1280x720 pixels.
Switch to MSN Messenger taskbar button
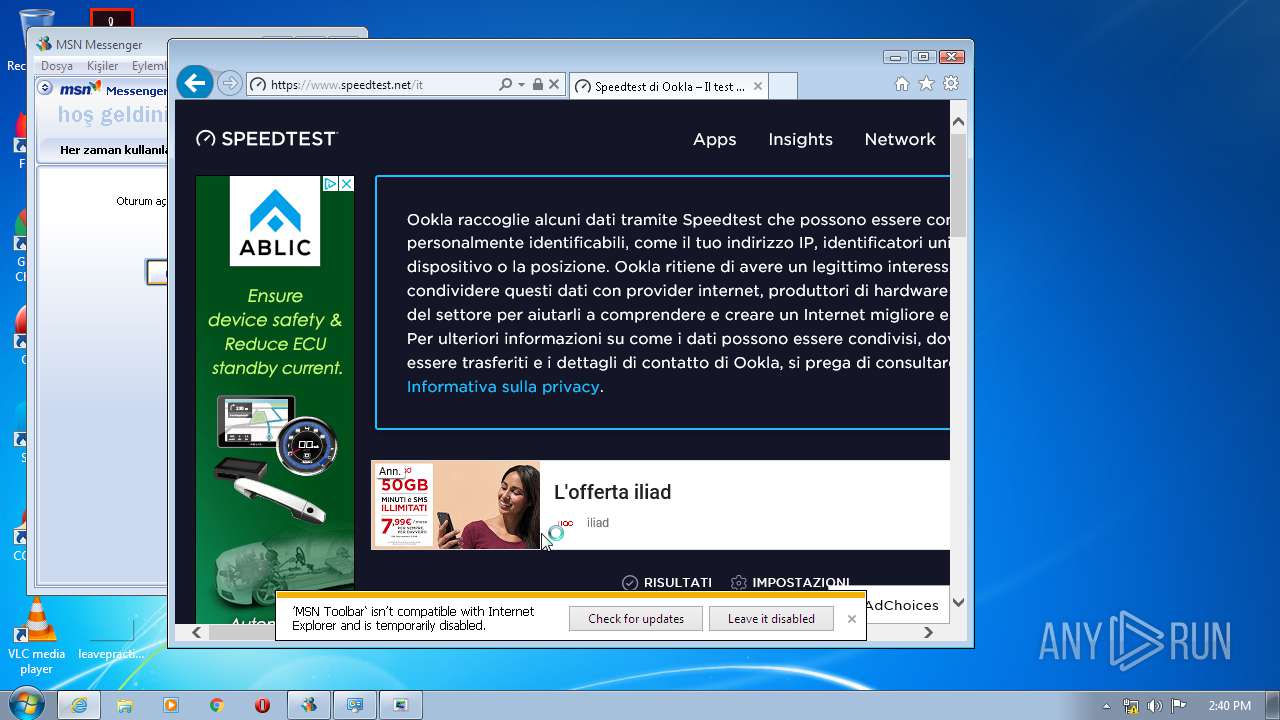tap(309, 705)
